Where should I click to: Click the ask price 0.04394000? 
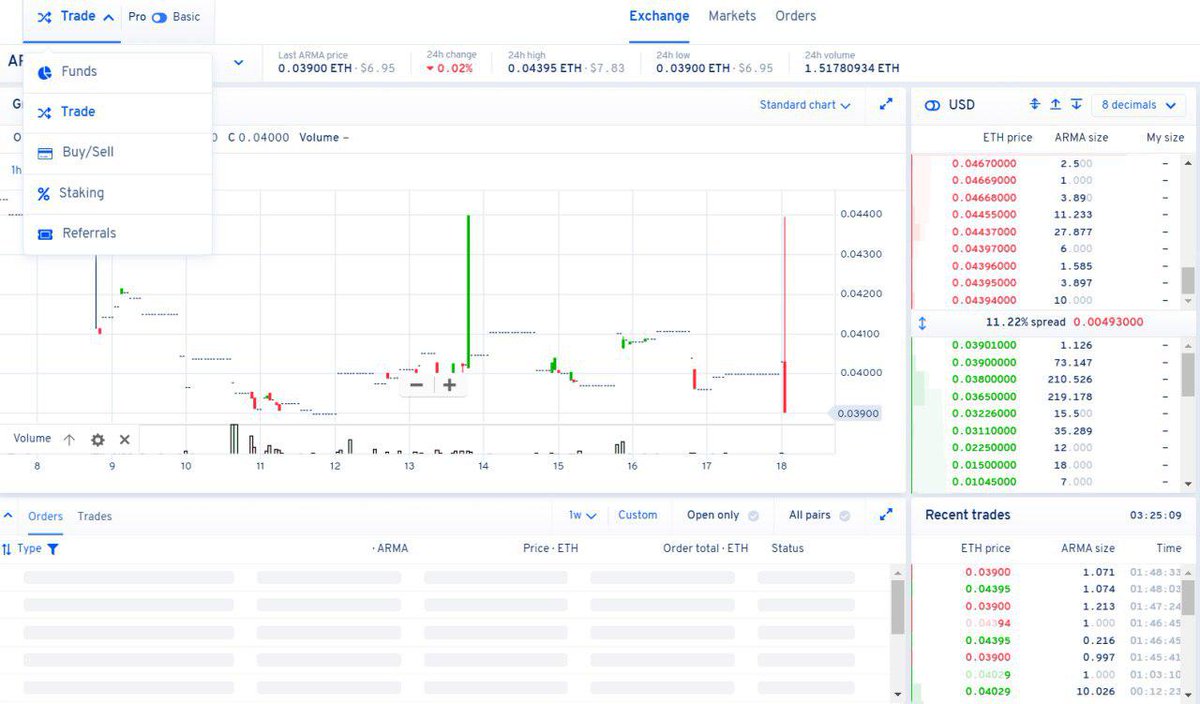(x=984, y=300)
